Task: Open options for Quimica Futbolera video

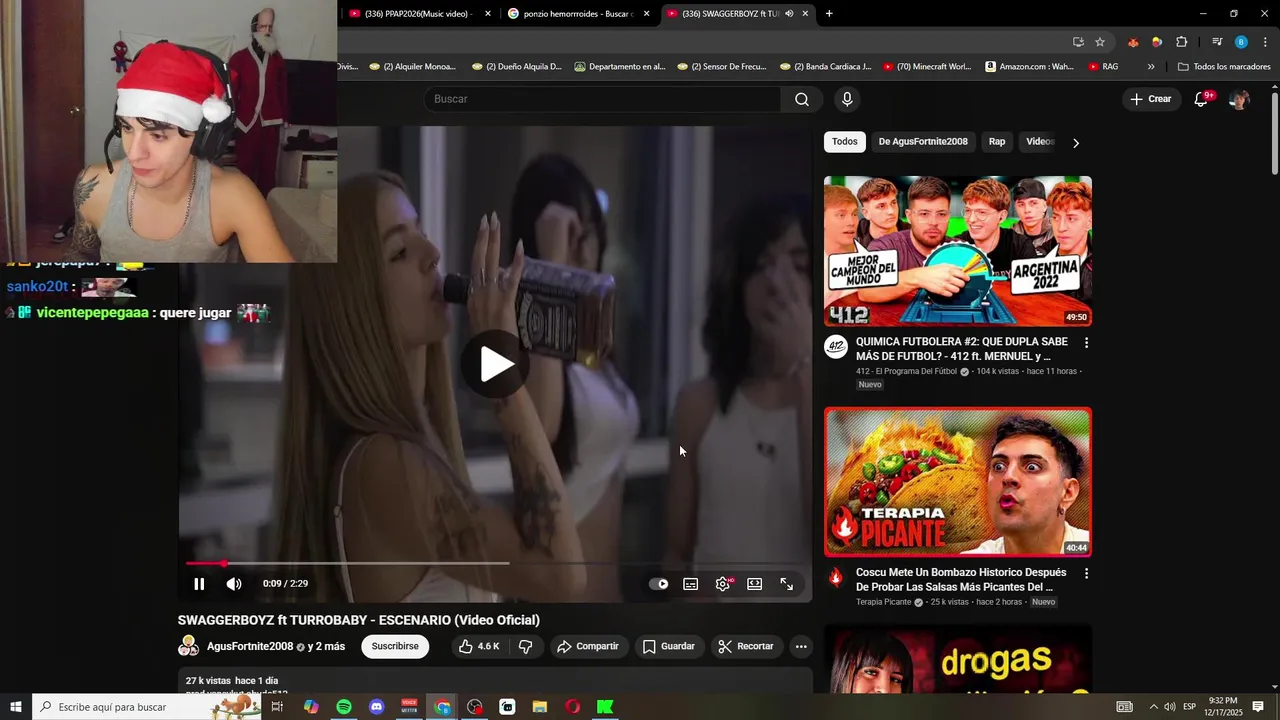Action: 1086,343
